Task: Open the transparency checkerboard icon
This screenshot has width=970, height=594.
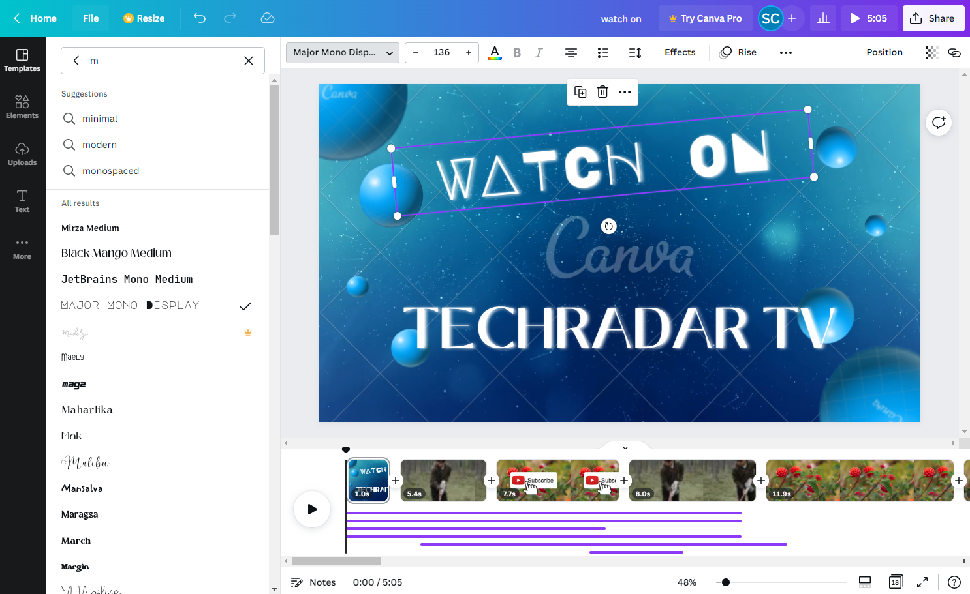Action: (x=932, y=53)
